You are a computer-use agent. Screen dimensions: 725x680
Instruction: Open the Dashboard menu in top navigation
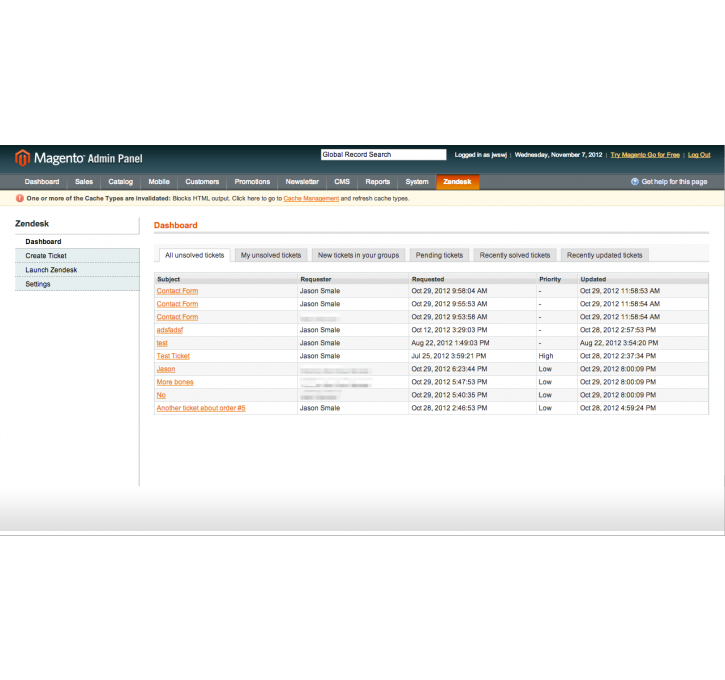[42, 182]
